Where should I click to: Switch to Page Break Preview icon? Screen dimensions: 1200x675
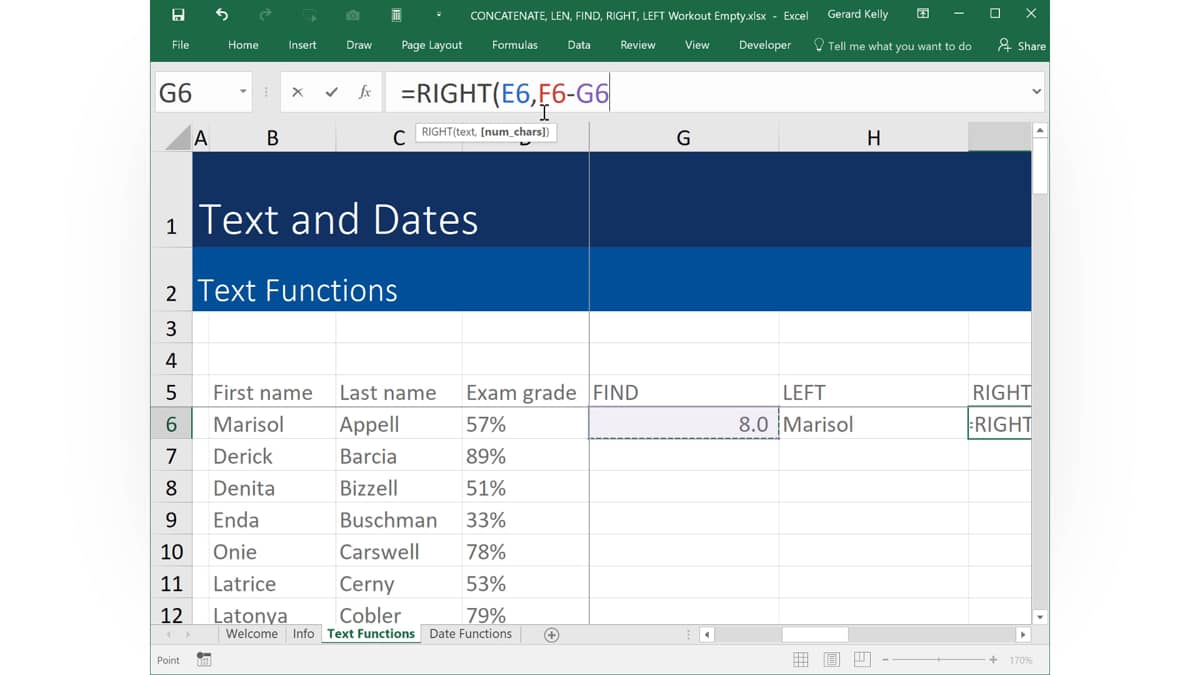(863, 660)
